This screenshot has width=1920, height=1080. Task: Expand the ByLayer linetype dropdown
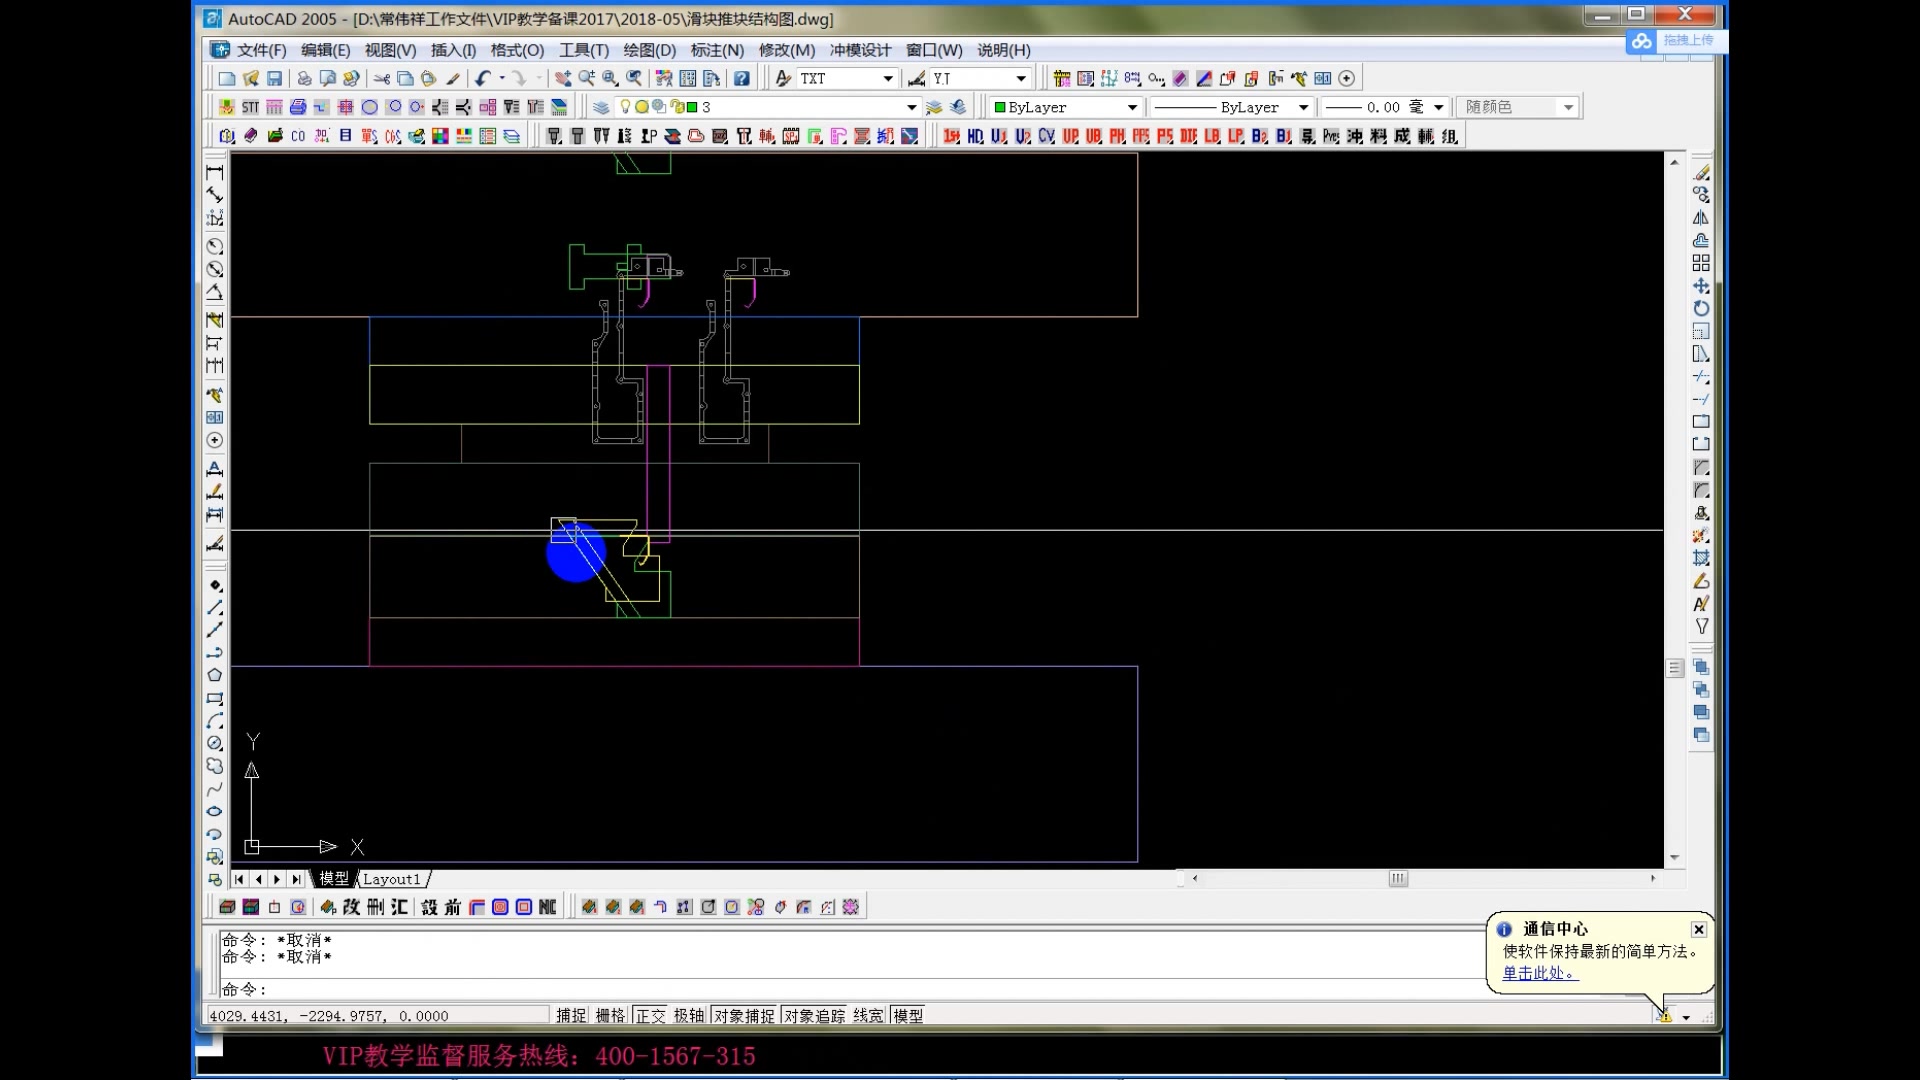pyautogui.click(x=1303, y=107)
